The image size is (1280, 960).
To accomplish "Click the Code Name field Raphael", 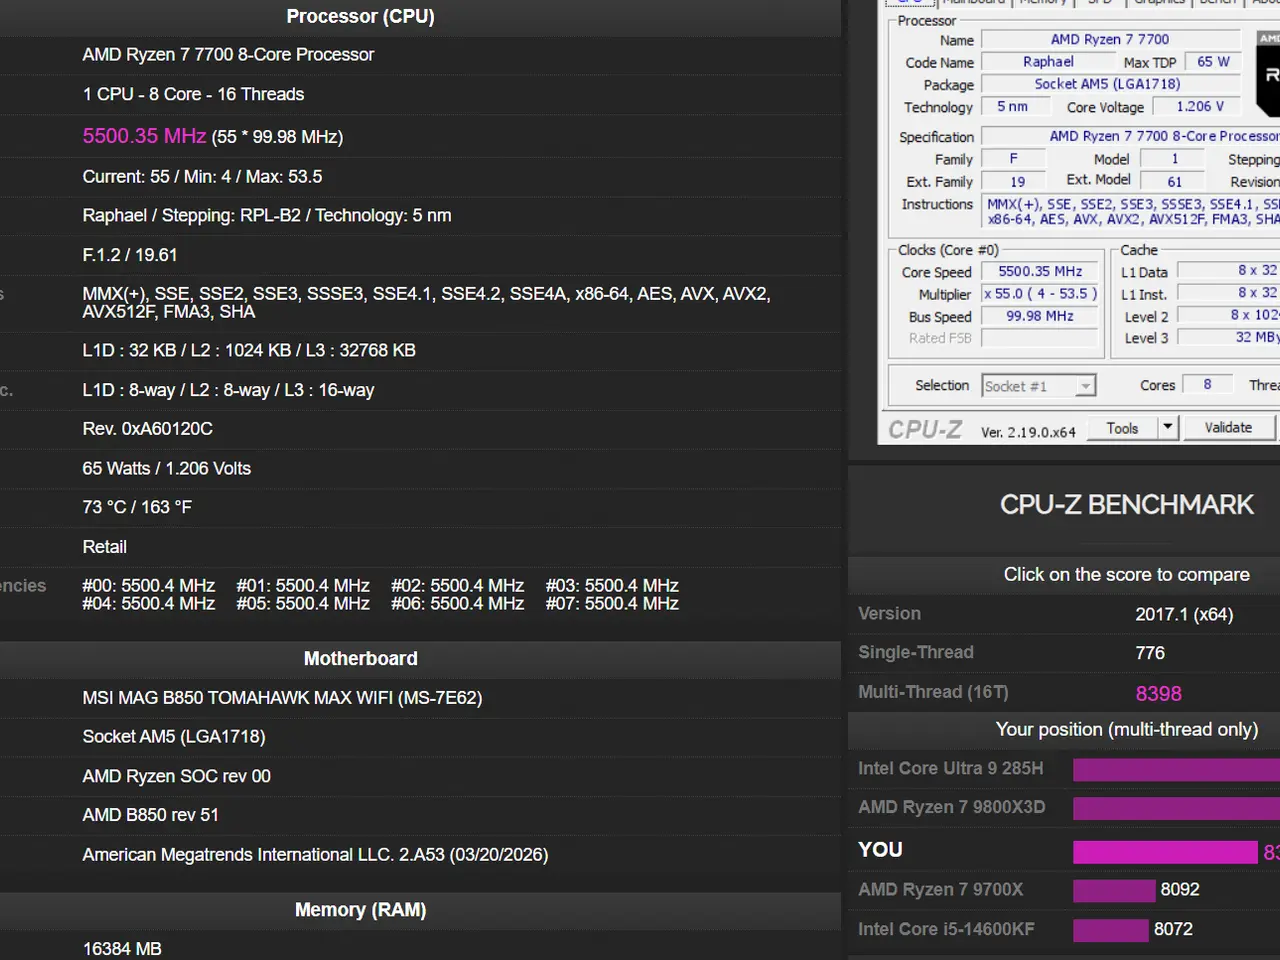I will pos(1048,62).
